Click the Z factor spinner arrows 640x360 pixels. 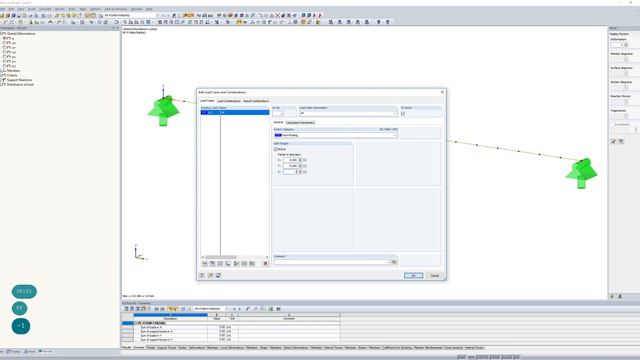(x=300, y=172)
